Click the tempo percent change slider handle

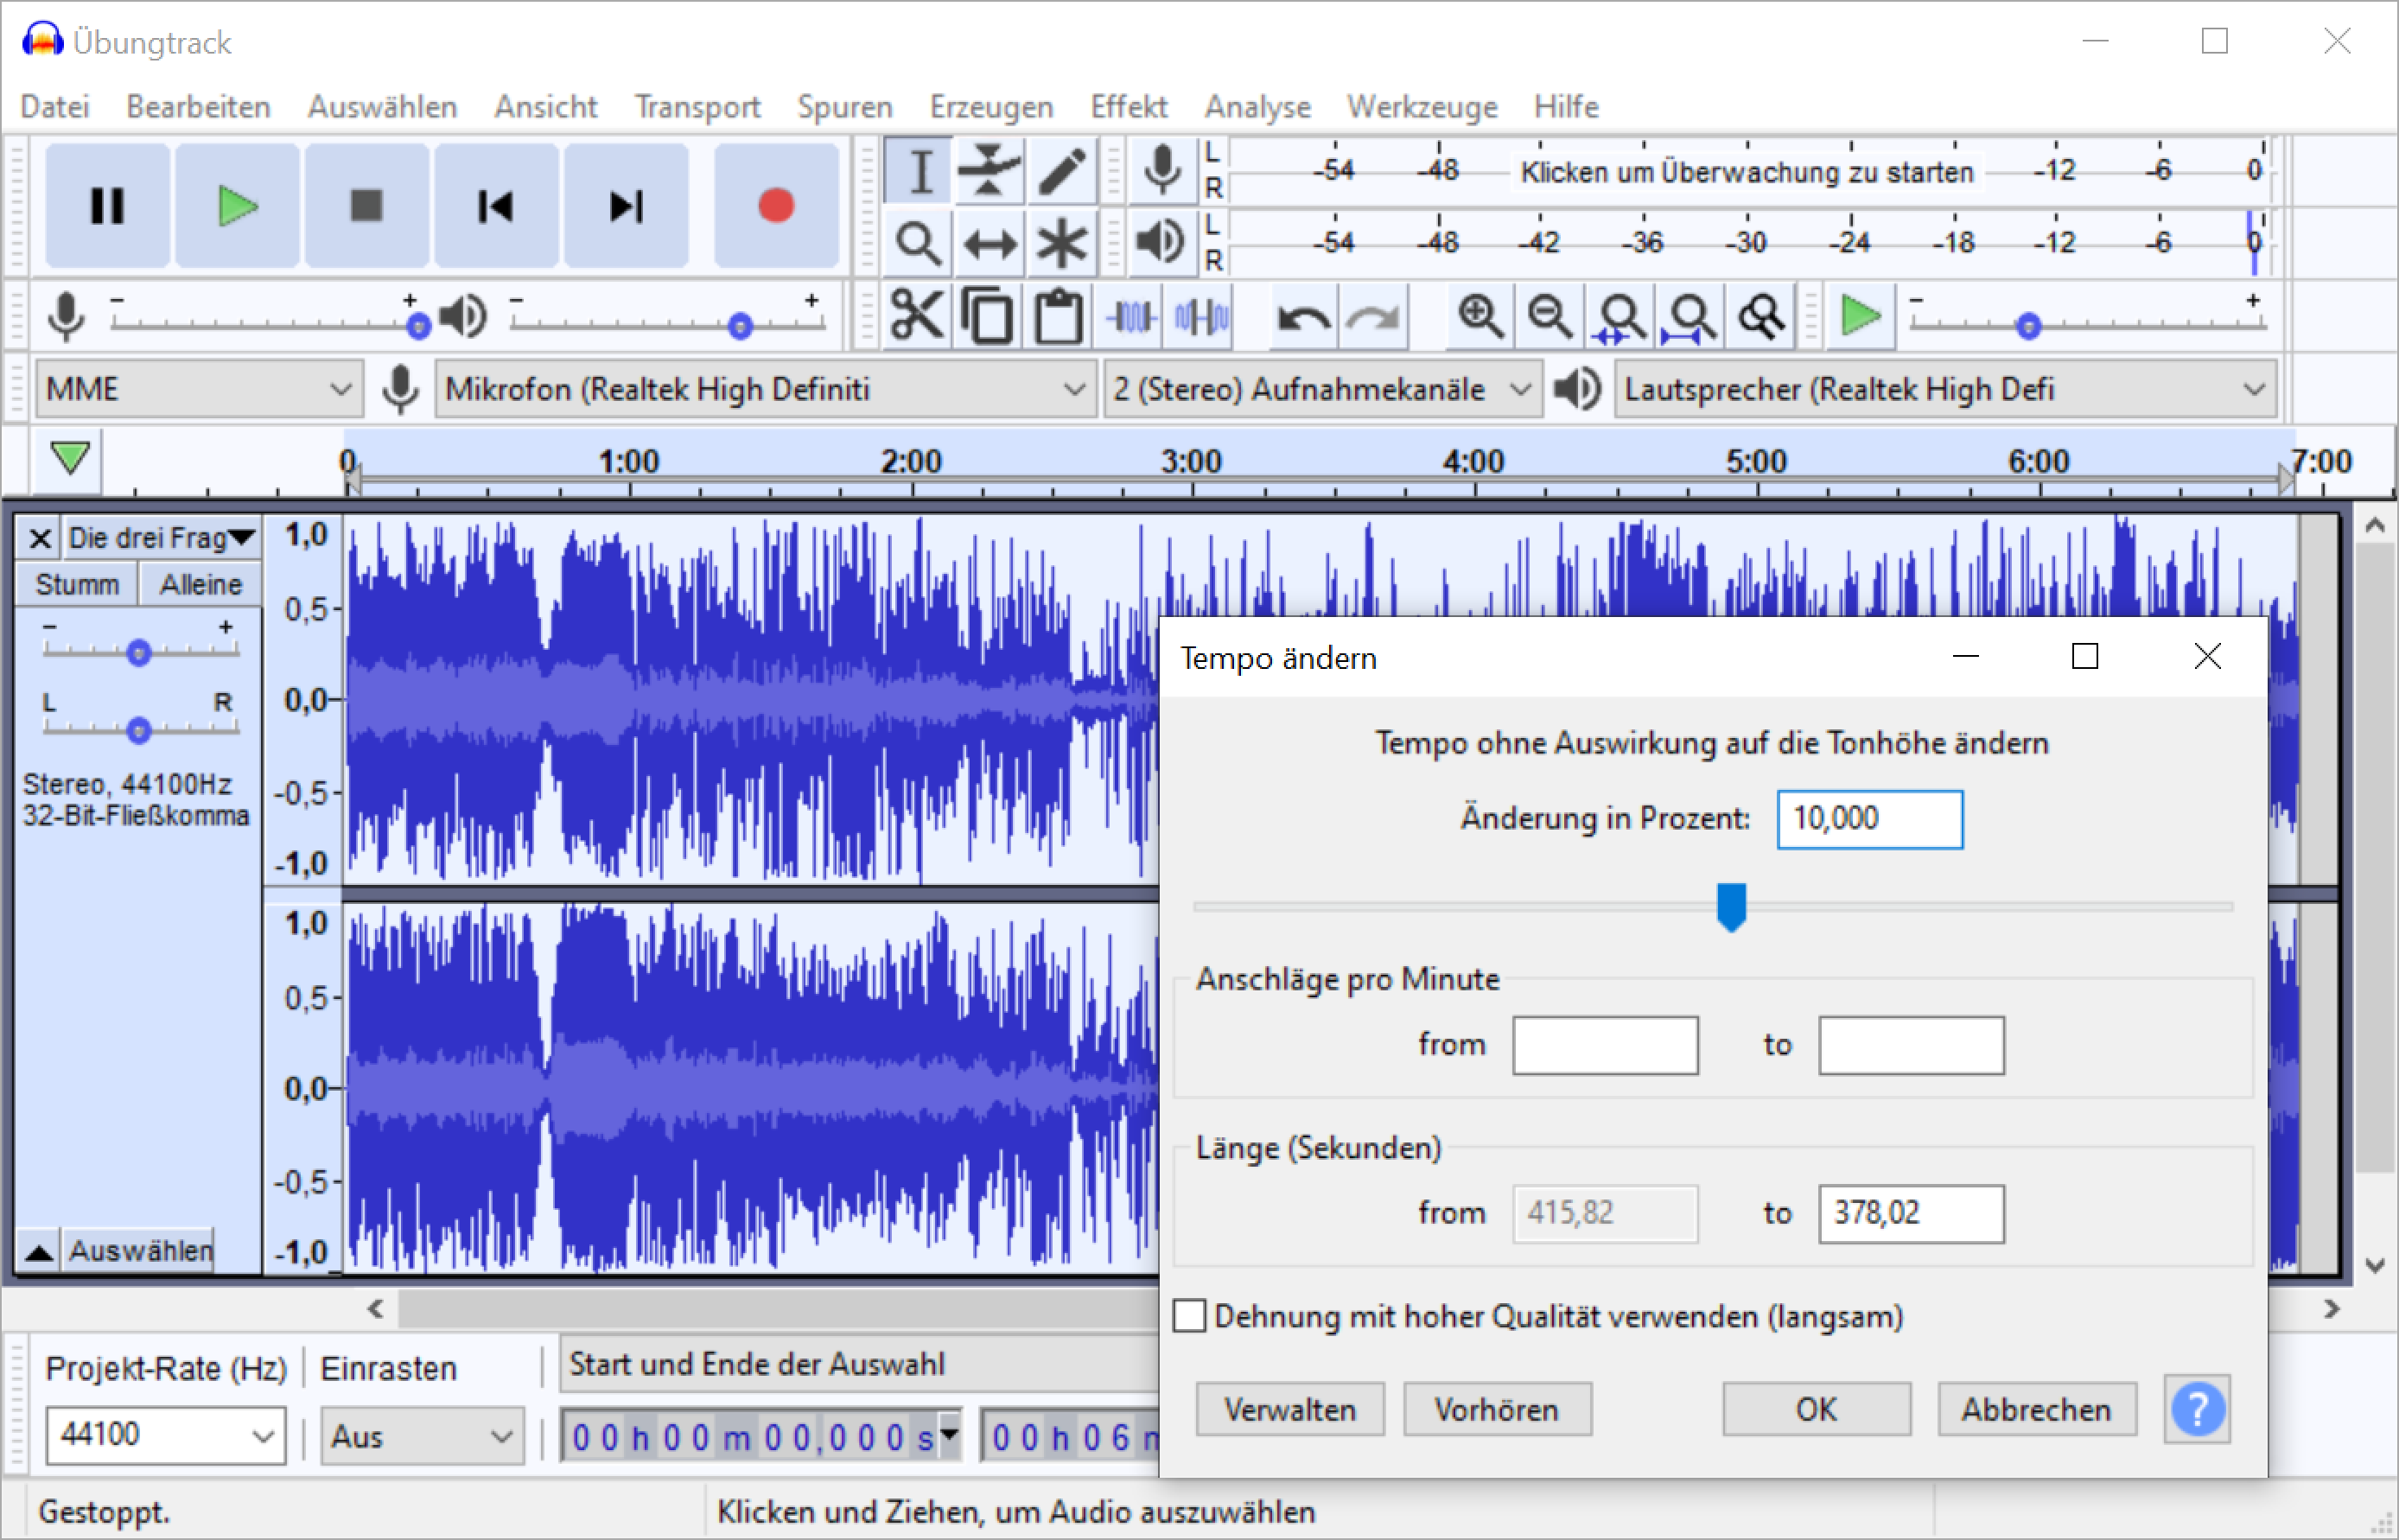pyautogui.click(x=1731, y=906)
